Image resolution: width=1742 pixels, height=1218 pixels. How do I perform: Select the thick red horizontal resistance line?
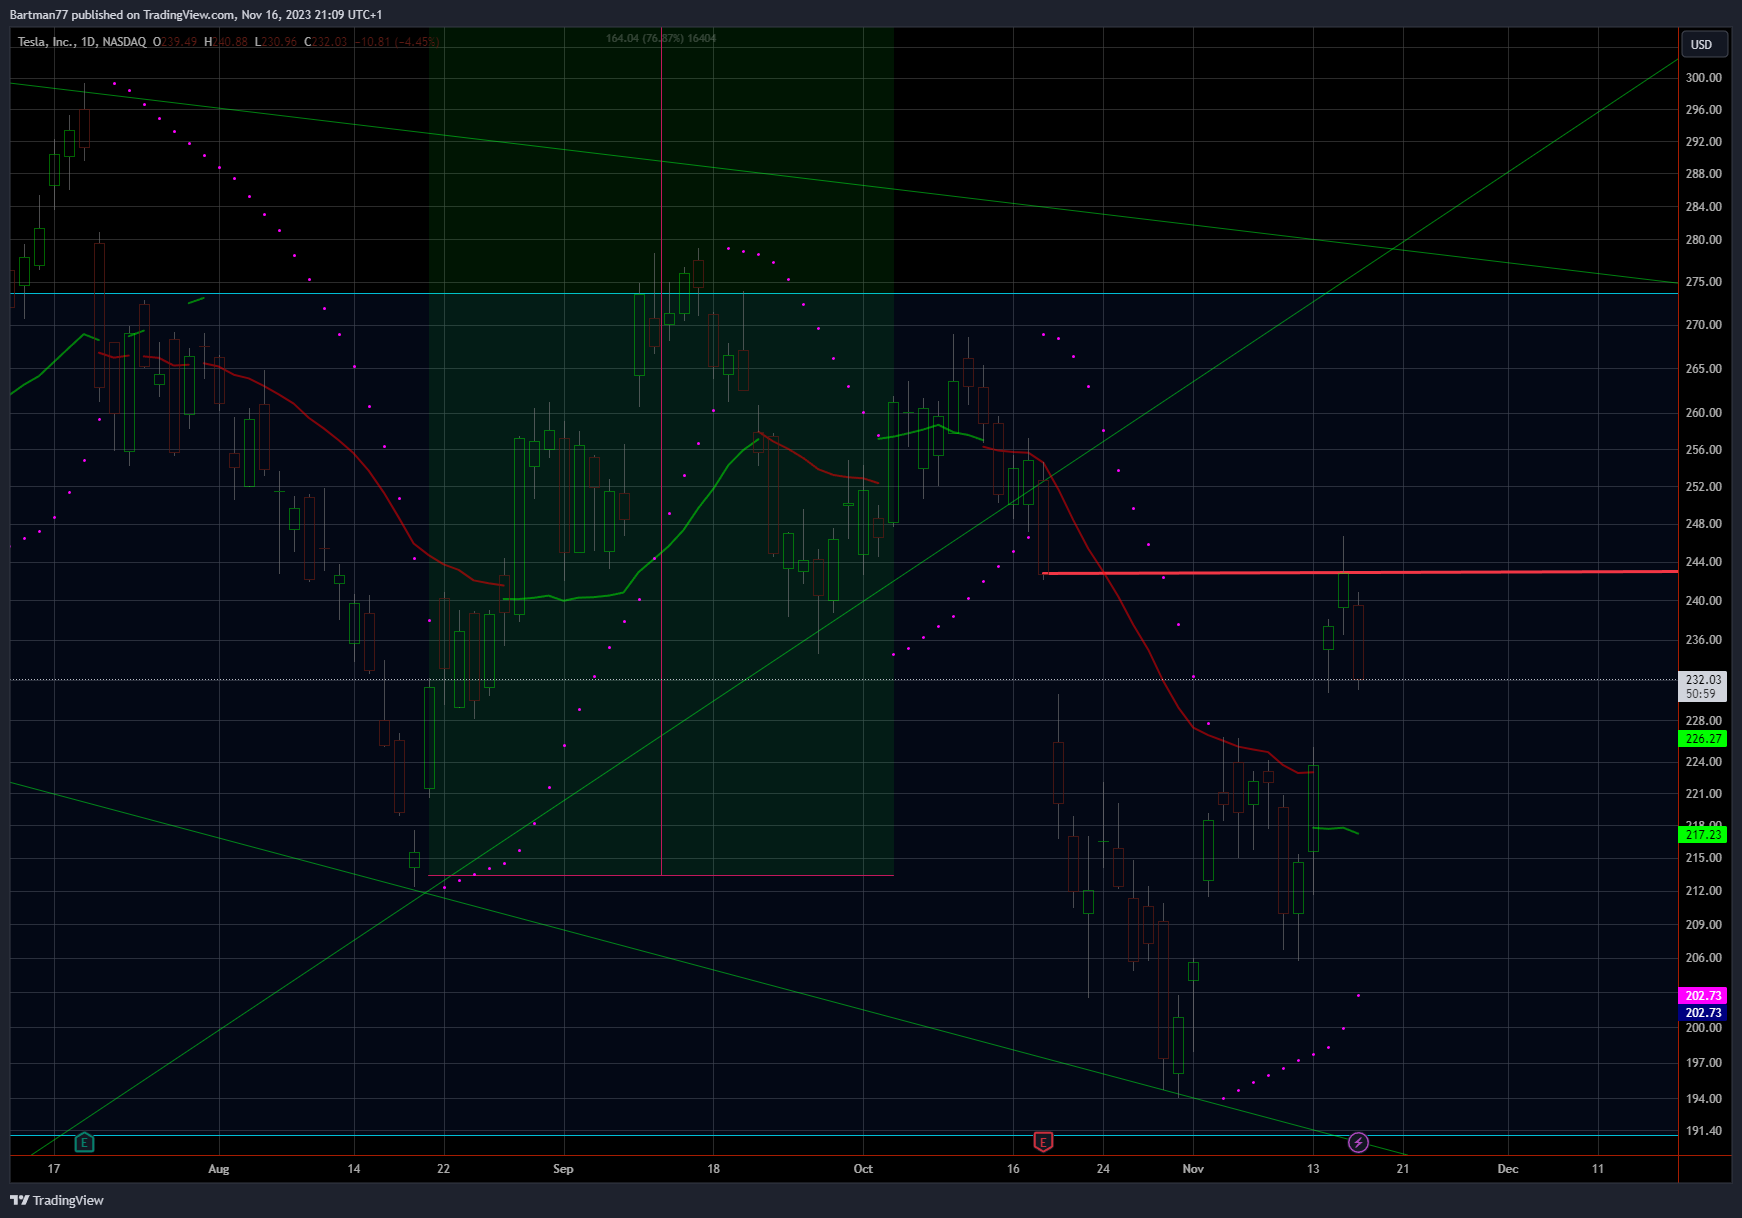coord(1360,572)
